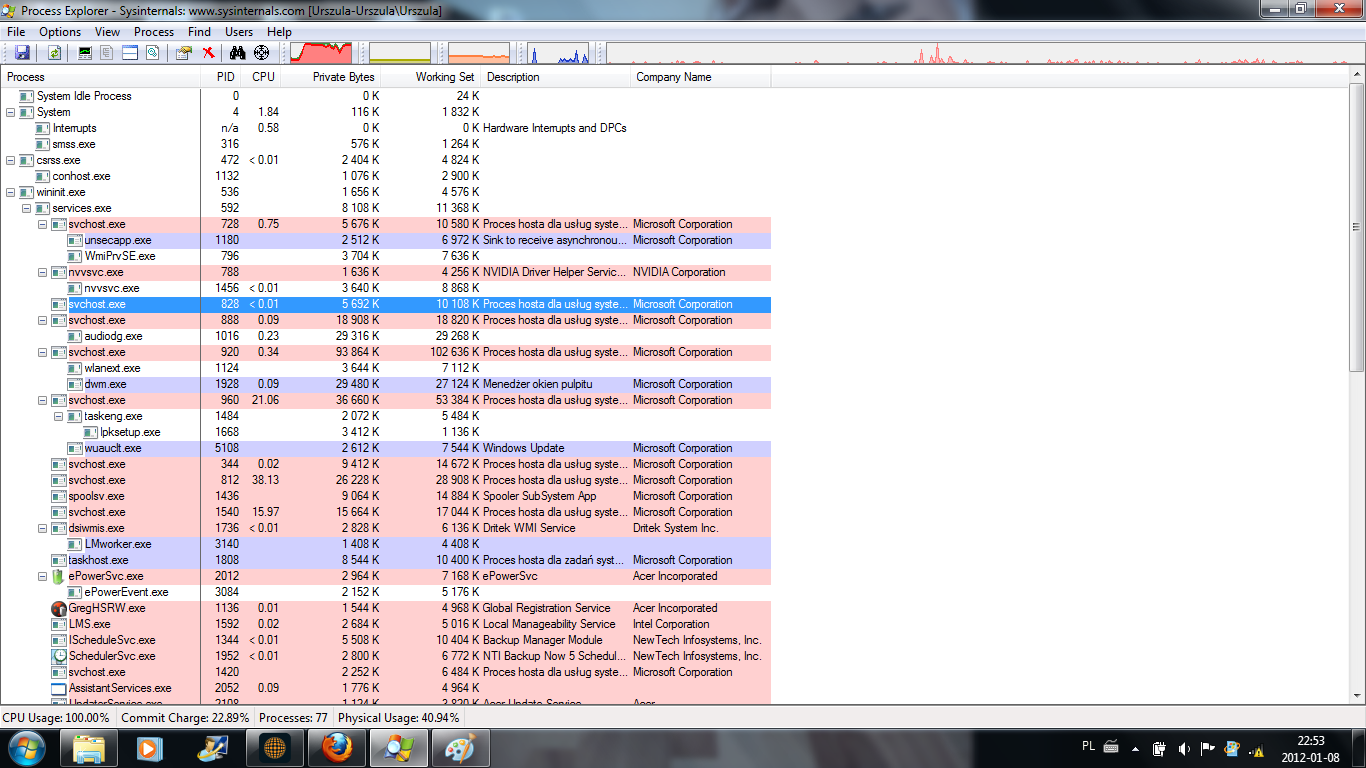Click the red Kill Process icon
Screen dimensions: 1366x768
[208, 53]
